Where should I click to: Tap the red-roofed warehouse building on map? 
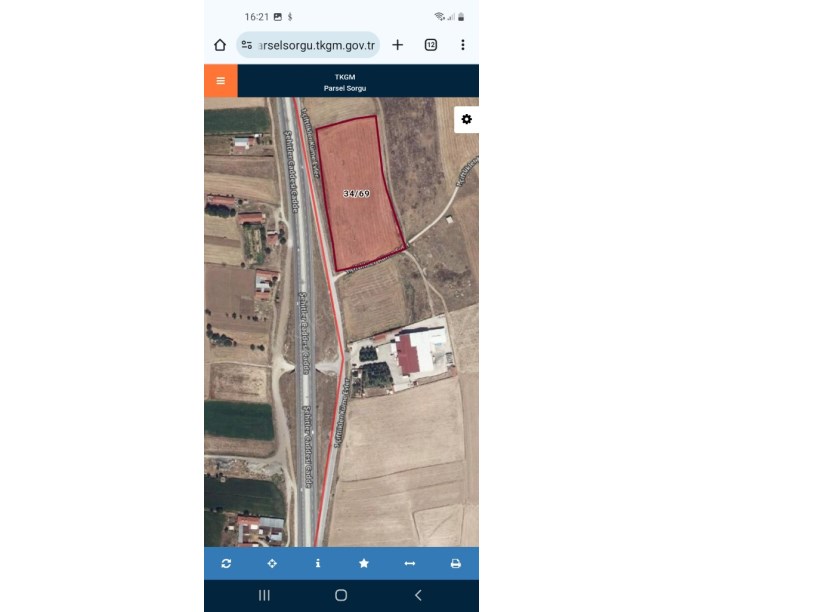(x=408, y=355)
